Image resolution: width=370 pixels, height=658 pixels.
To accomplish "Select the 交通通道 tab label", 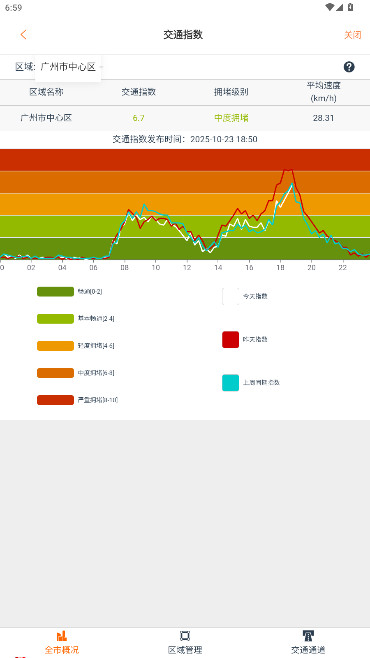I will click(308, 650).
